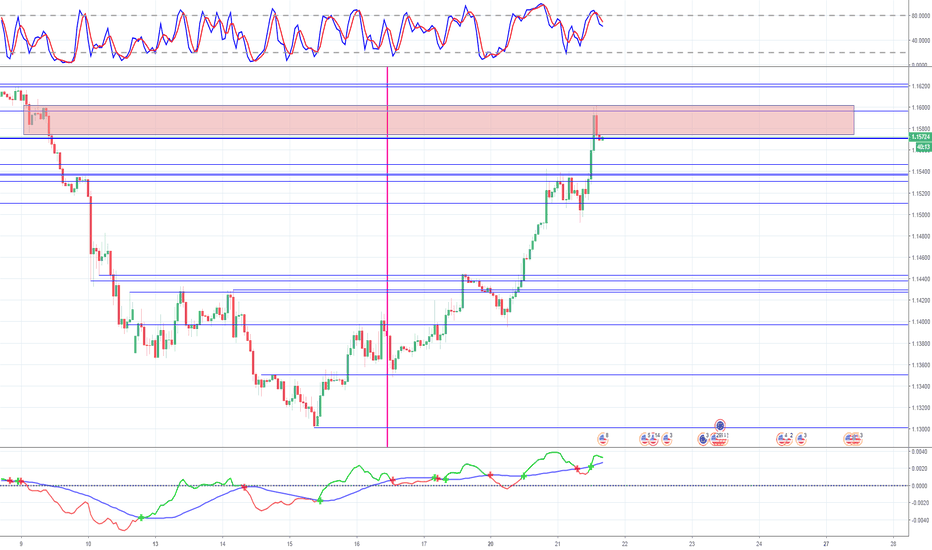Click the green countdown timer label below the price
Screen dimensions: 932x550
[923, 146]
